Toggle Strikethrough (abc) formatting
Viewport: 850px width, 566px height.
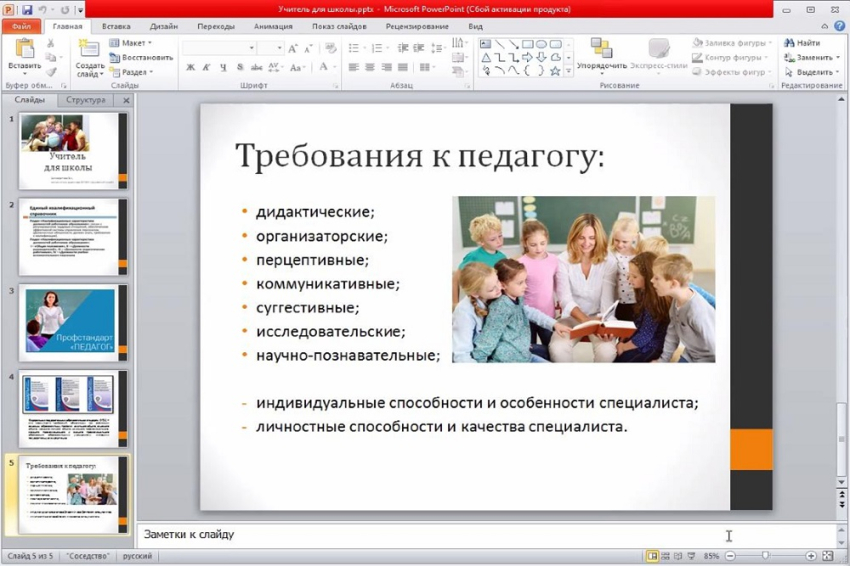(x=256, y=67)
